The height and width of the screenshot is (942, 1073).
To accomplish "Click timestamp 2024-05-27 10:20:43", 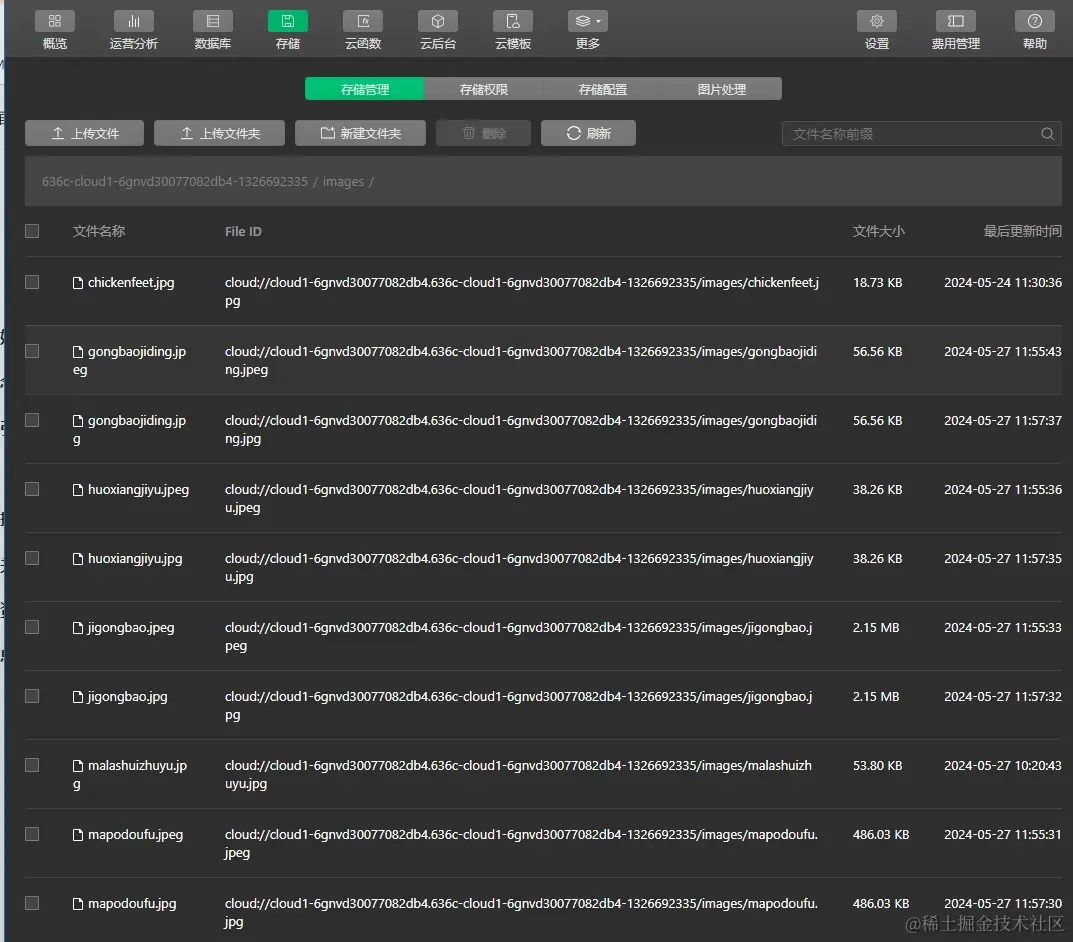I will point(1003,766).
